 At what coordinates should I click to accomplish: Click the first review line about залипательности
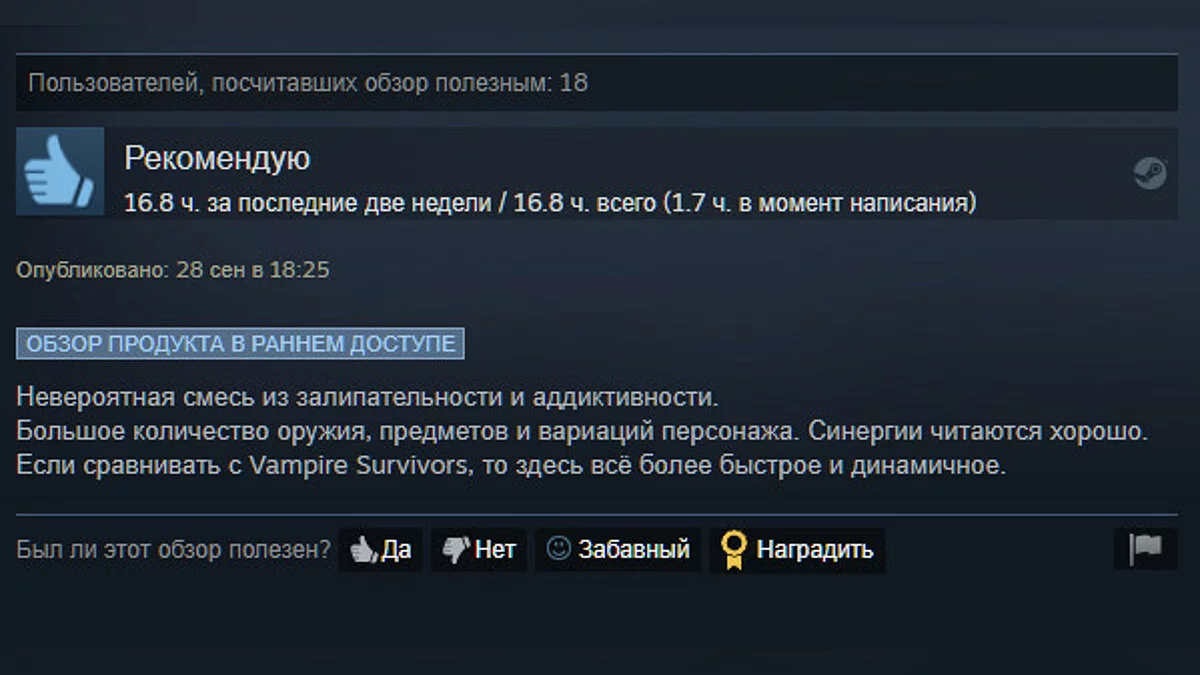point(368,397)
